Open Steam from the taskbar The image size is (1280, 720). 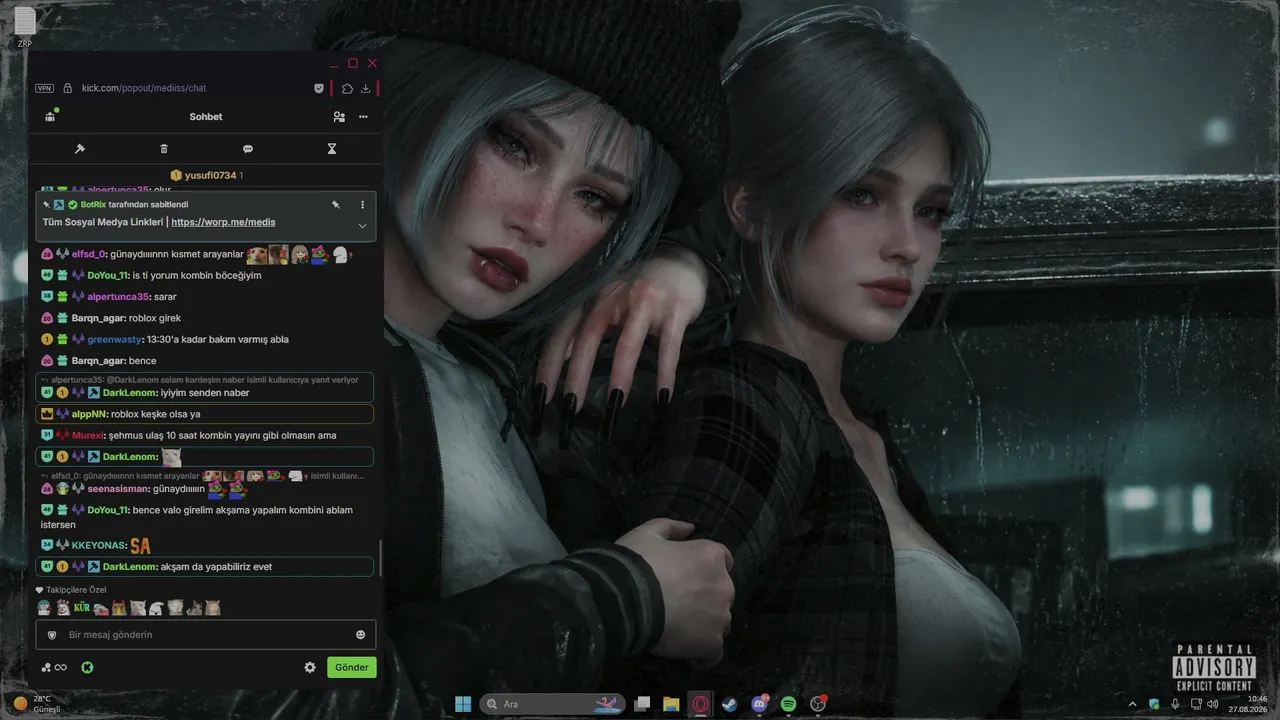coord(729,704)
